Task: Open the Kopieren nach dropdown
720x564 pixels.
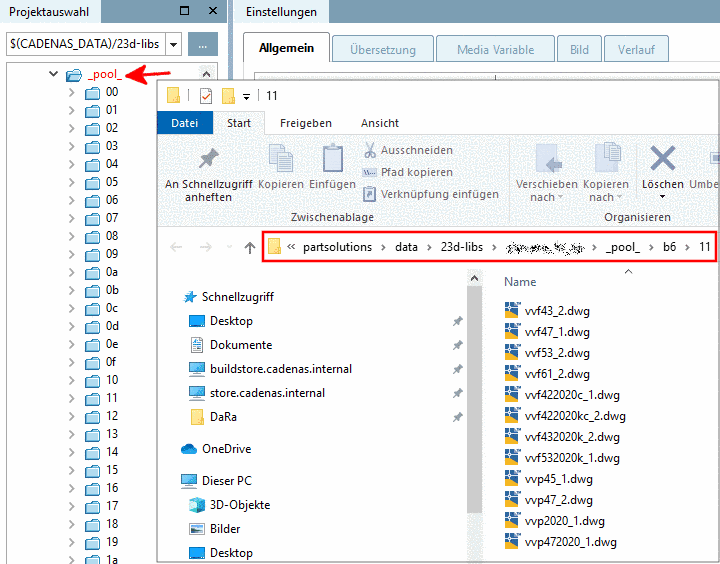Action: tap(606, 191)
